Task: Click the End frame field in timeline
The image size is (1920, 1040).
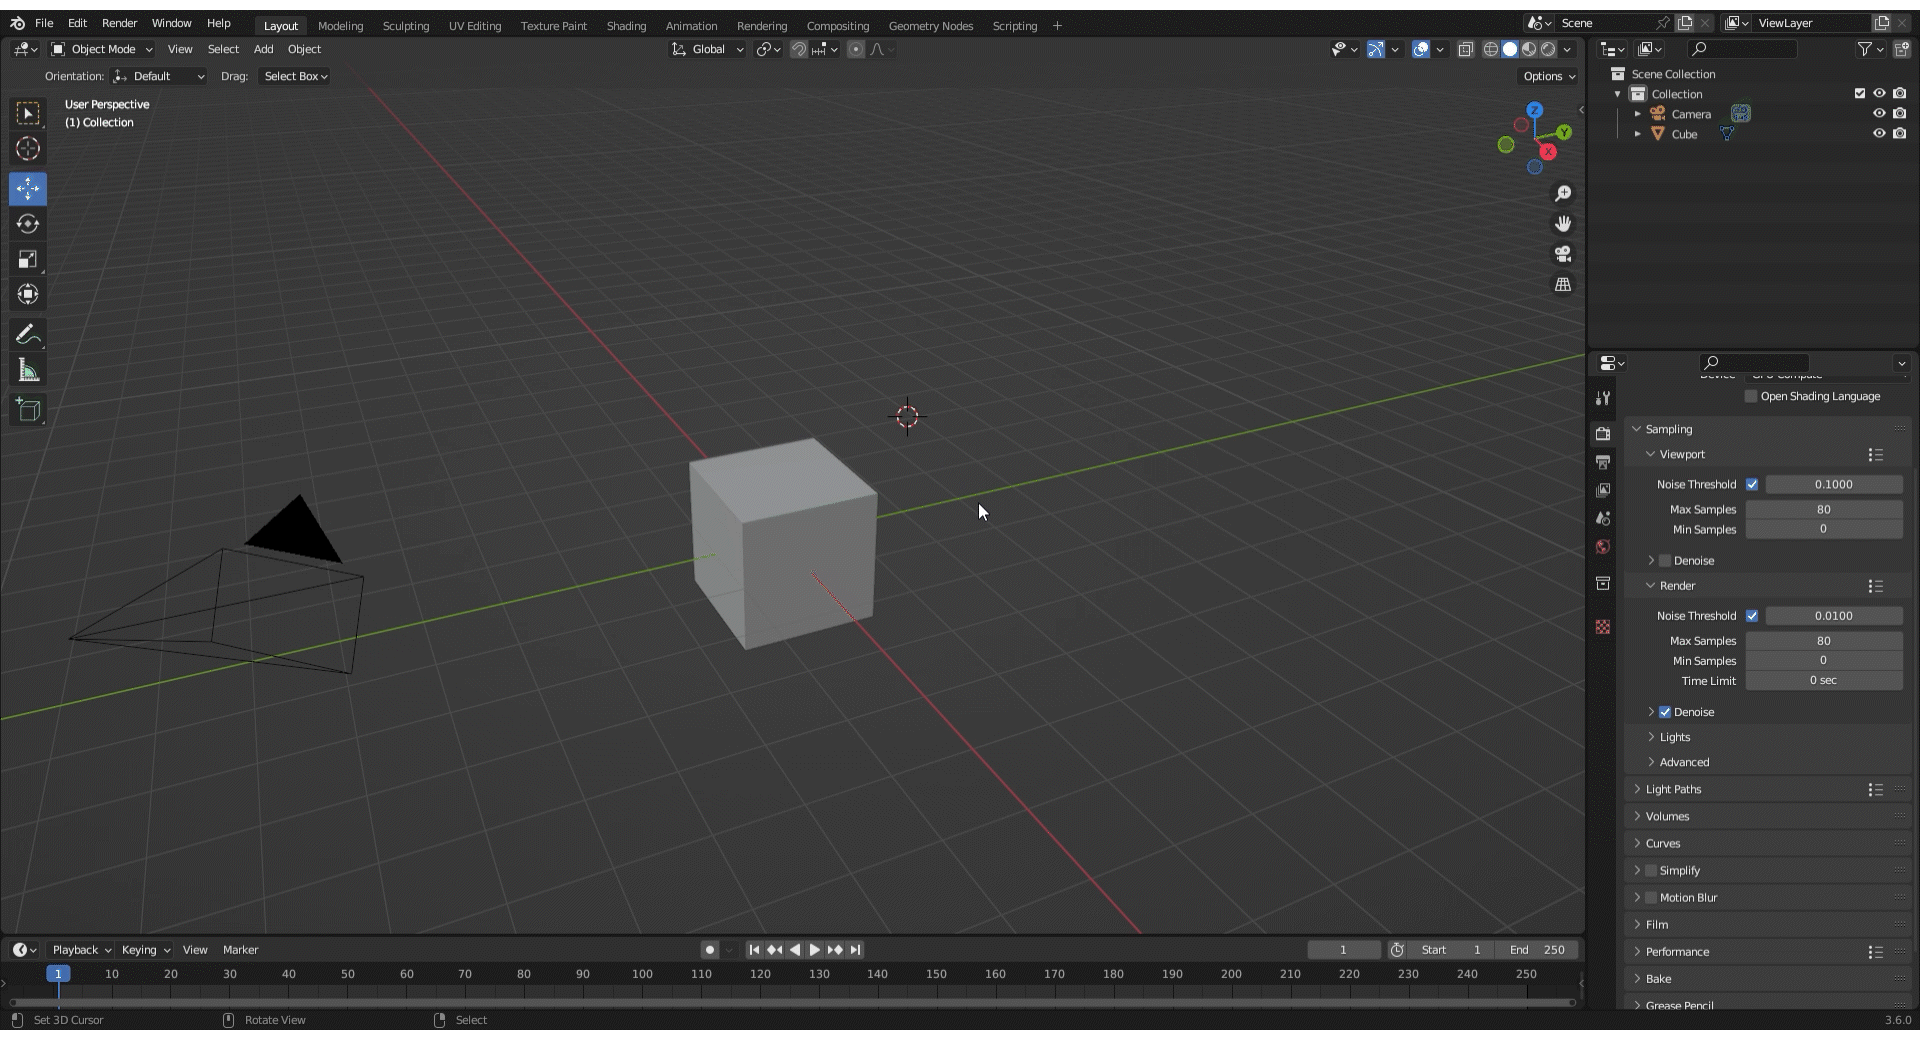Action: (1539, 950)
